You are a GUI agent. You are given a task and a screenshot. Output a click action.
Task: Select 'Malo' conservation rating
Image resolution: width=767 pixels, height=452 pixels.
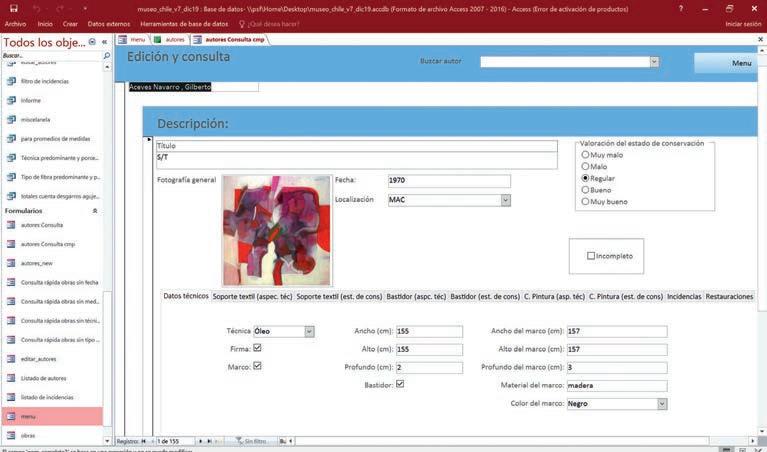[x=585, y=166]
